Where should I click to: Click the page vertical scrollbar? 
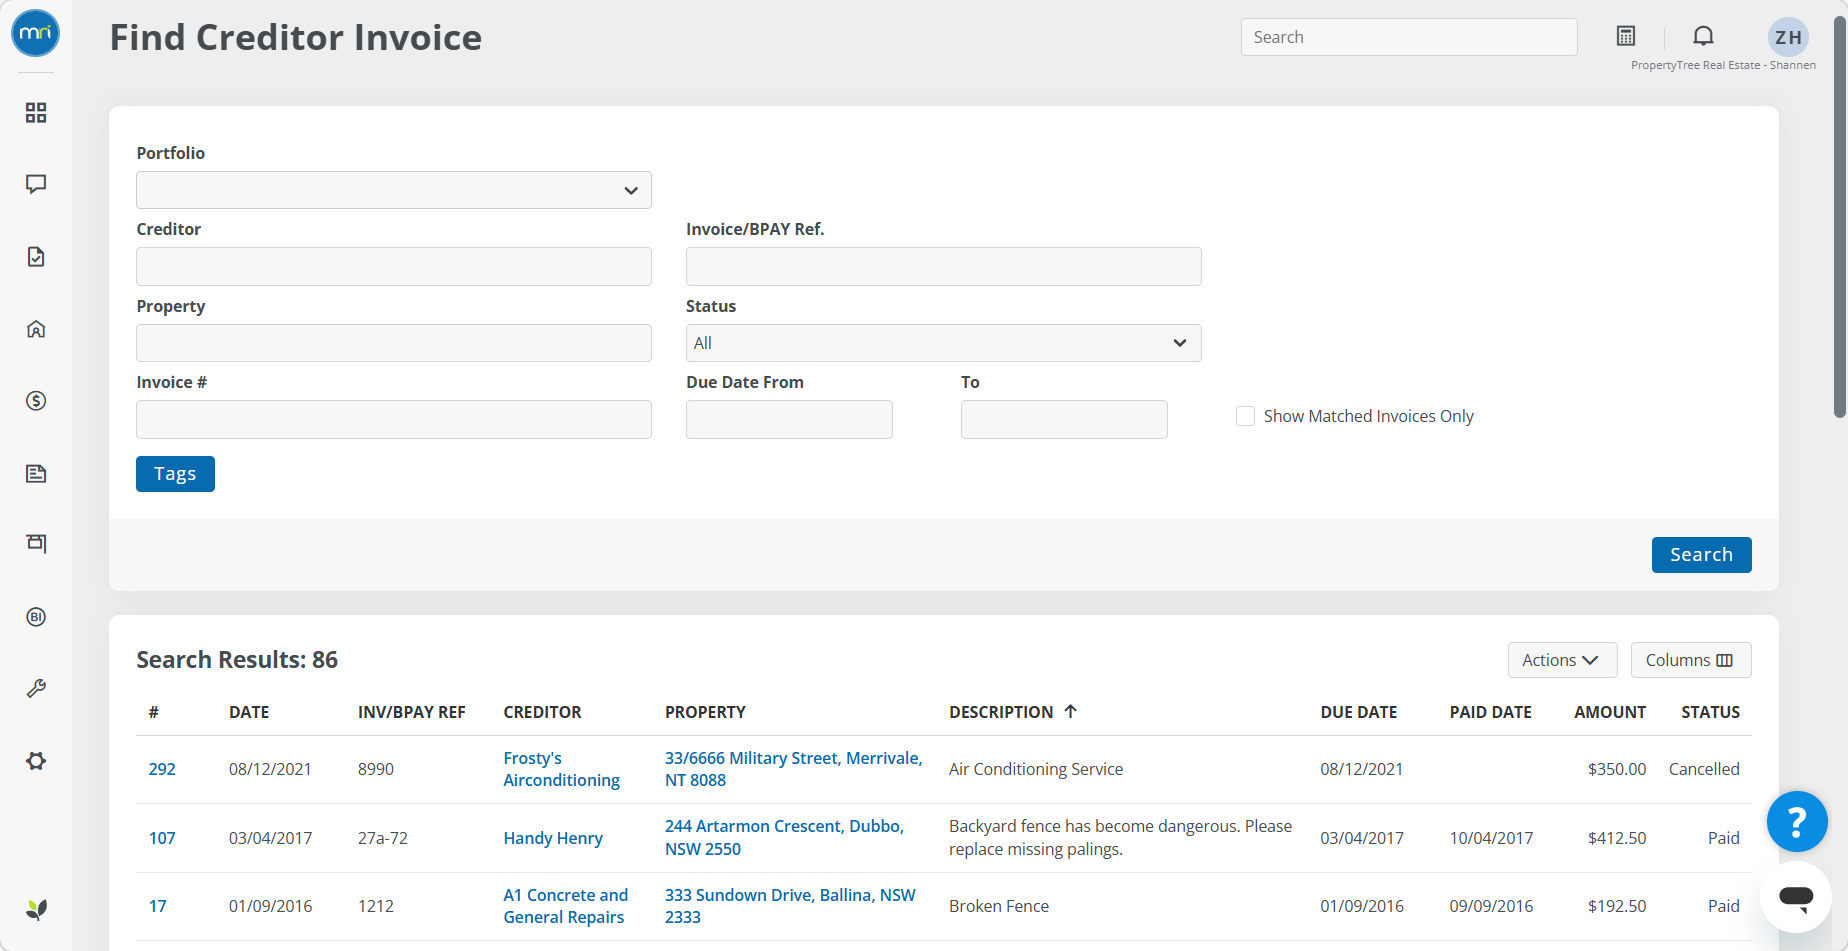pos(1840,215)
